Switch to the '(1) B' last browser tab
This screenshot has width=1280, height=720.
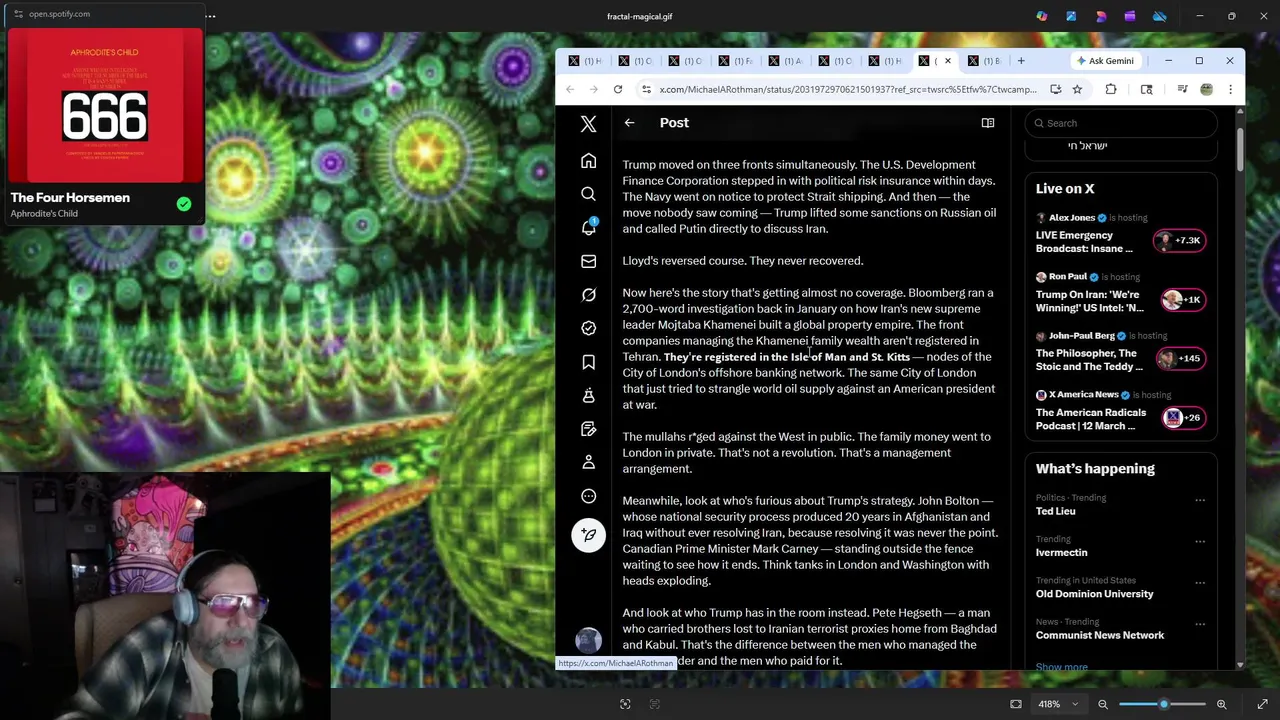(984, 61)
